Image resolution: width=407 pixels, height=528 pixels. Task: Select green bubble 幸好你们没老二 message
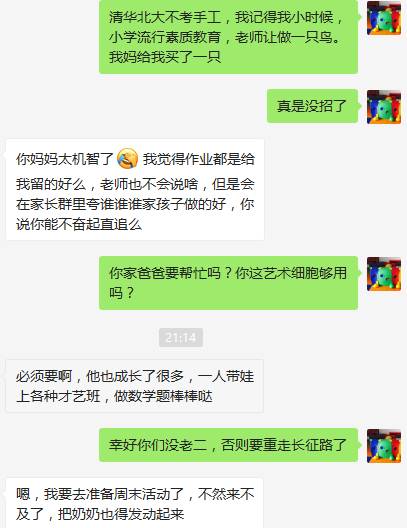pos(228,445)
